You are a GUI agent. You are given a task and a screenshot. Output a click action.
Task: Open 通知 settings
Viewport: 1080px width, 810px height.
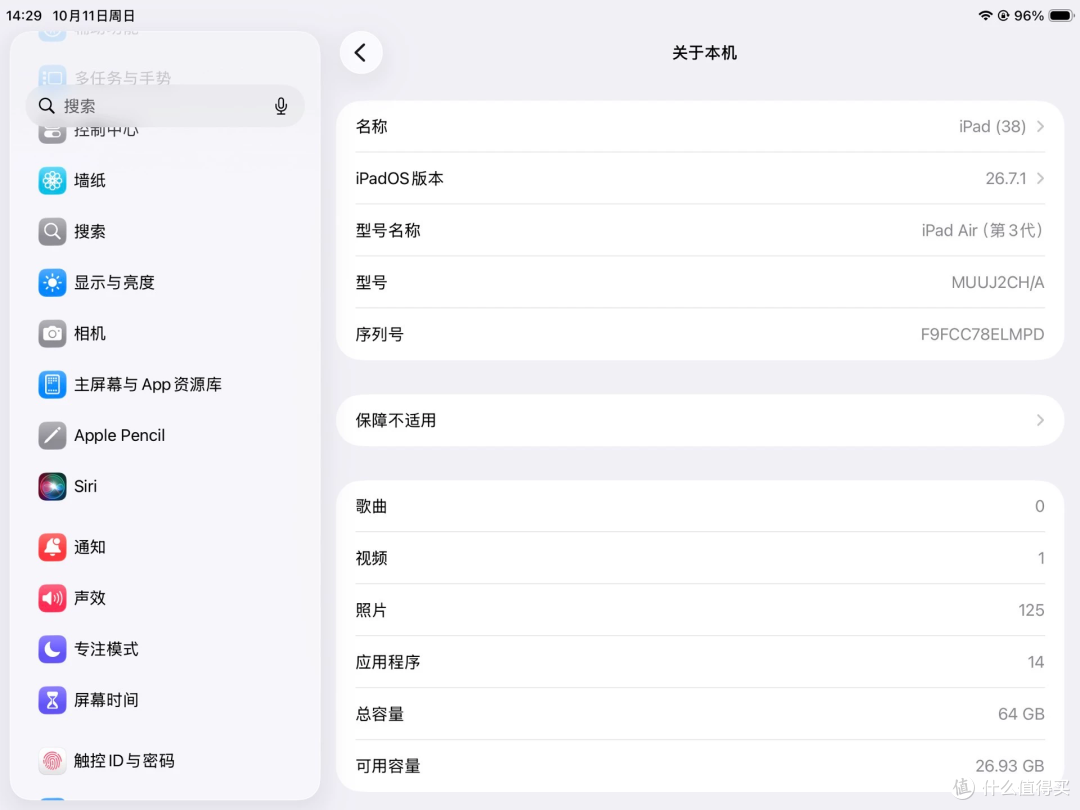pos(165,547)
